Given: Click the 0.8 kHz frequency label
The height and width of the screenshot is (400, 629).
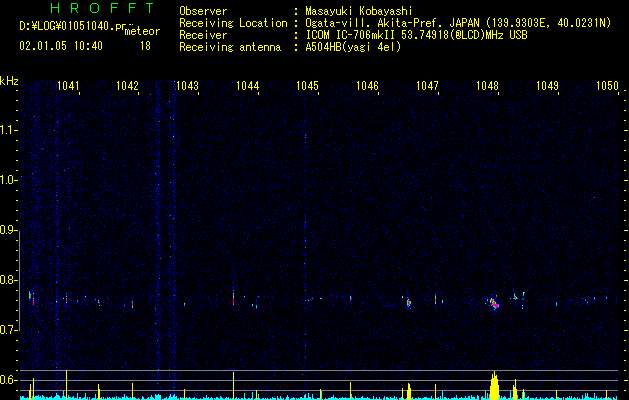Looking at the screenshot, I should 8,280.
